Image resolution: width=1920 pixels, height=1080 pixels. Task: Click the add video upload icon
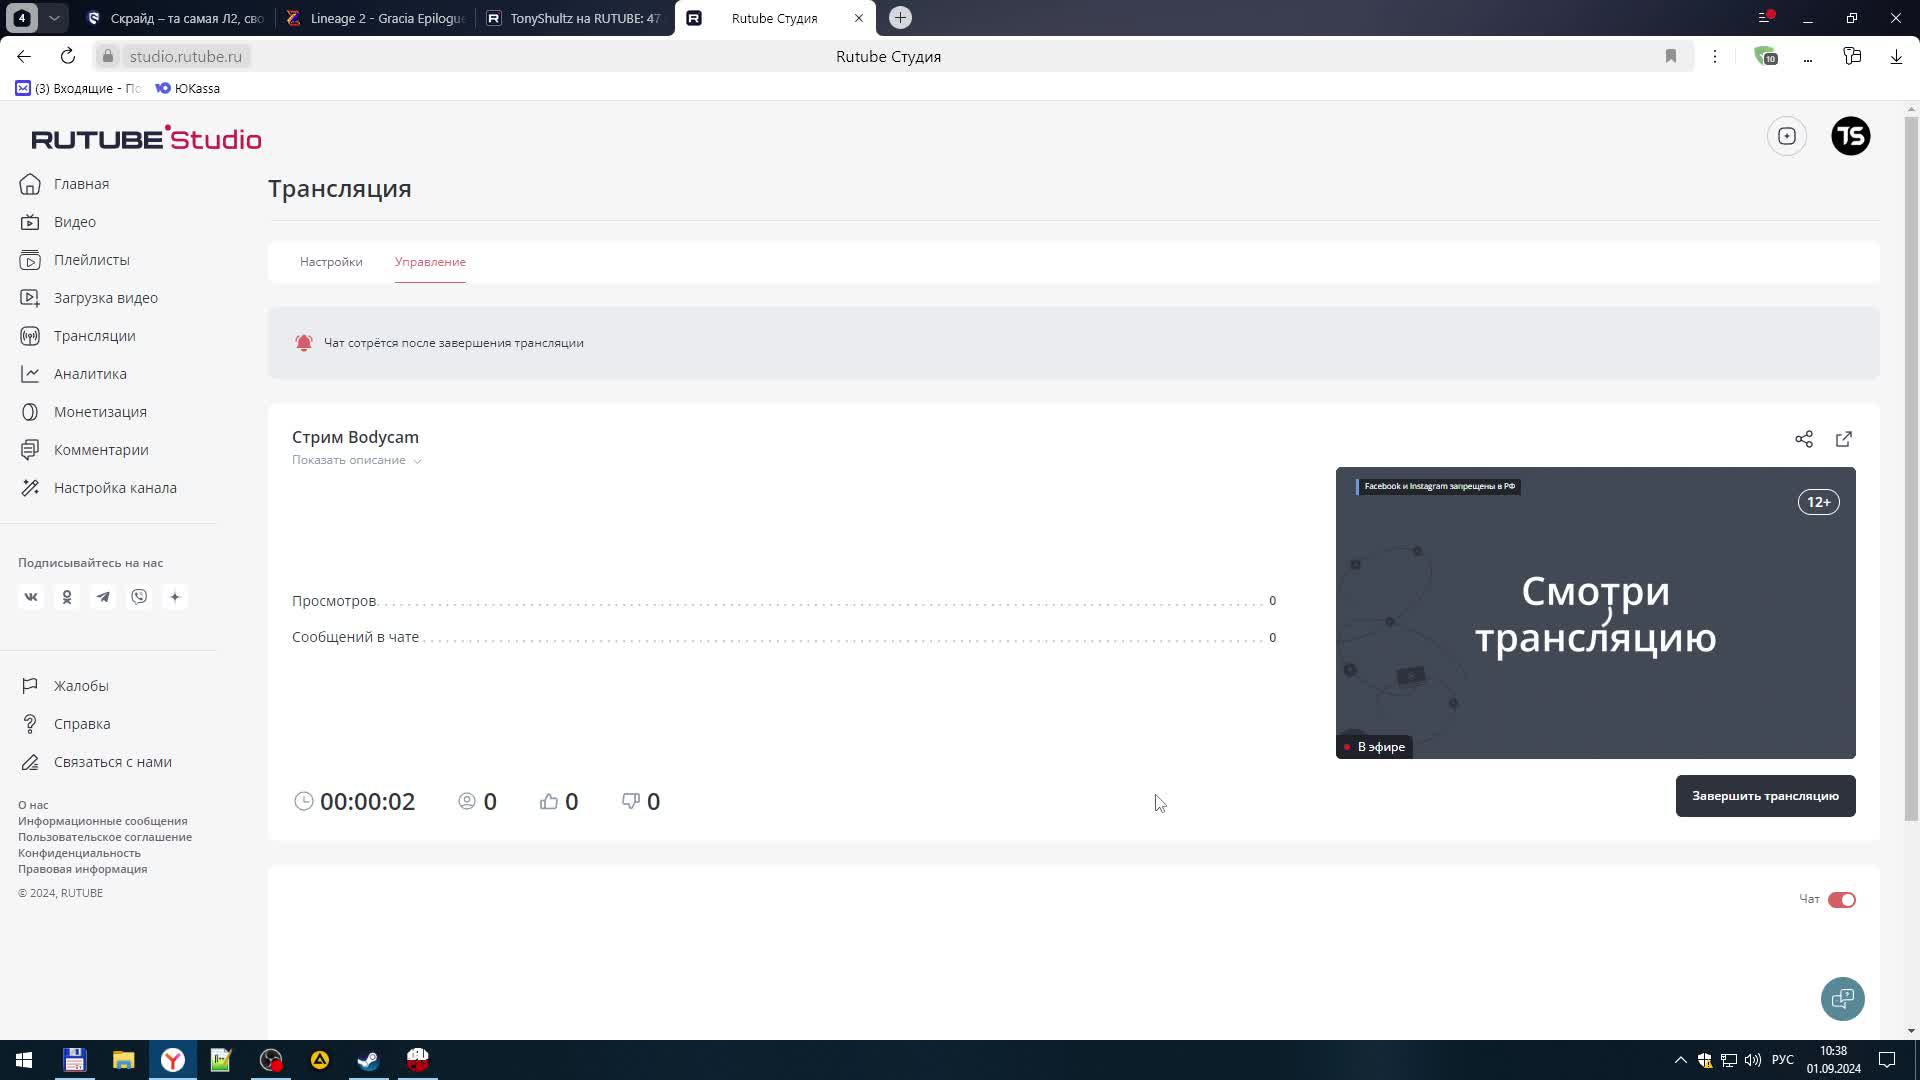1786,136
